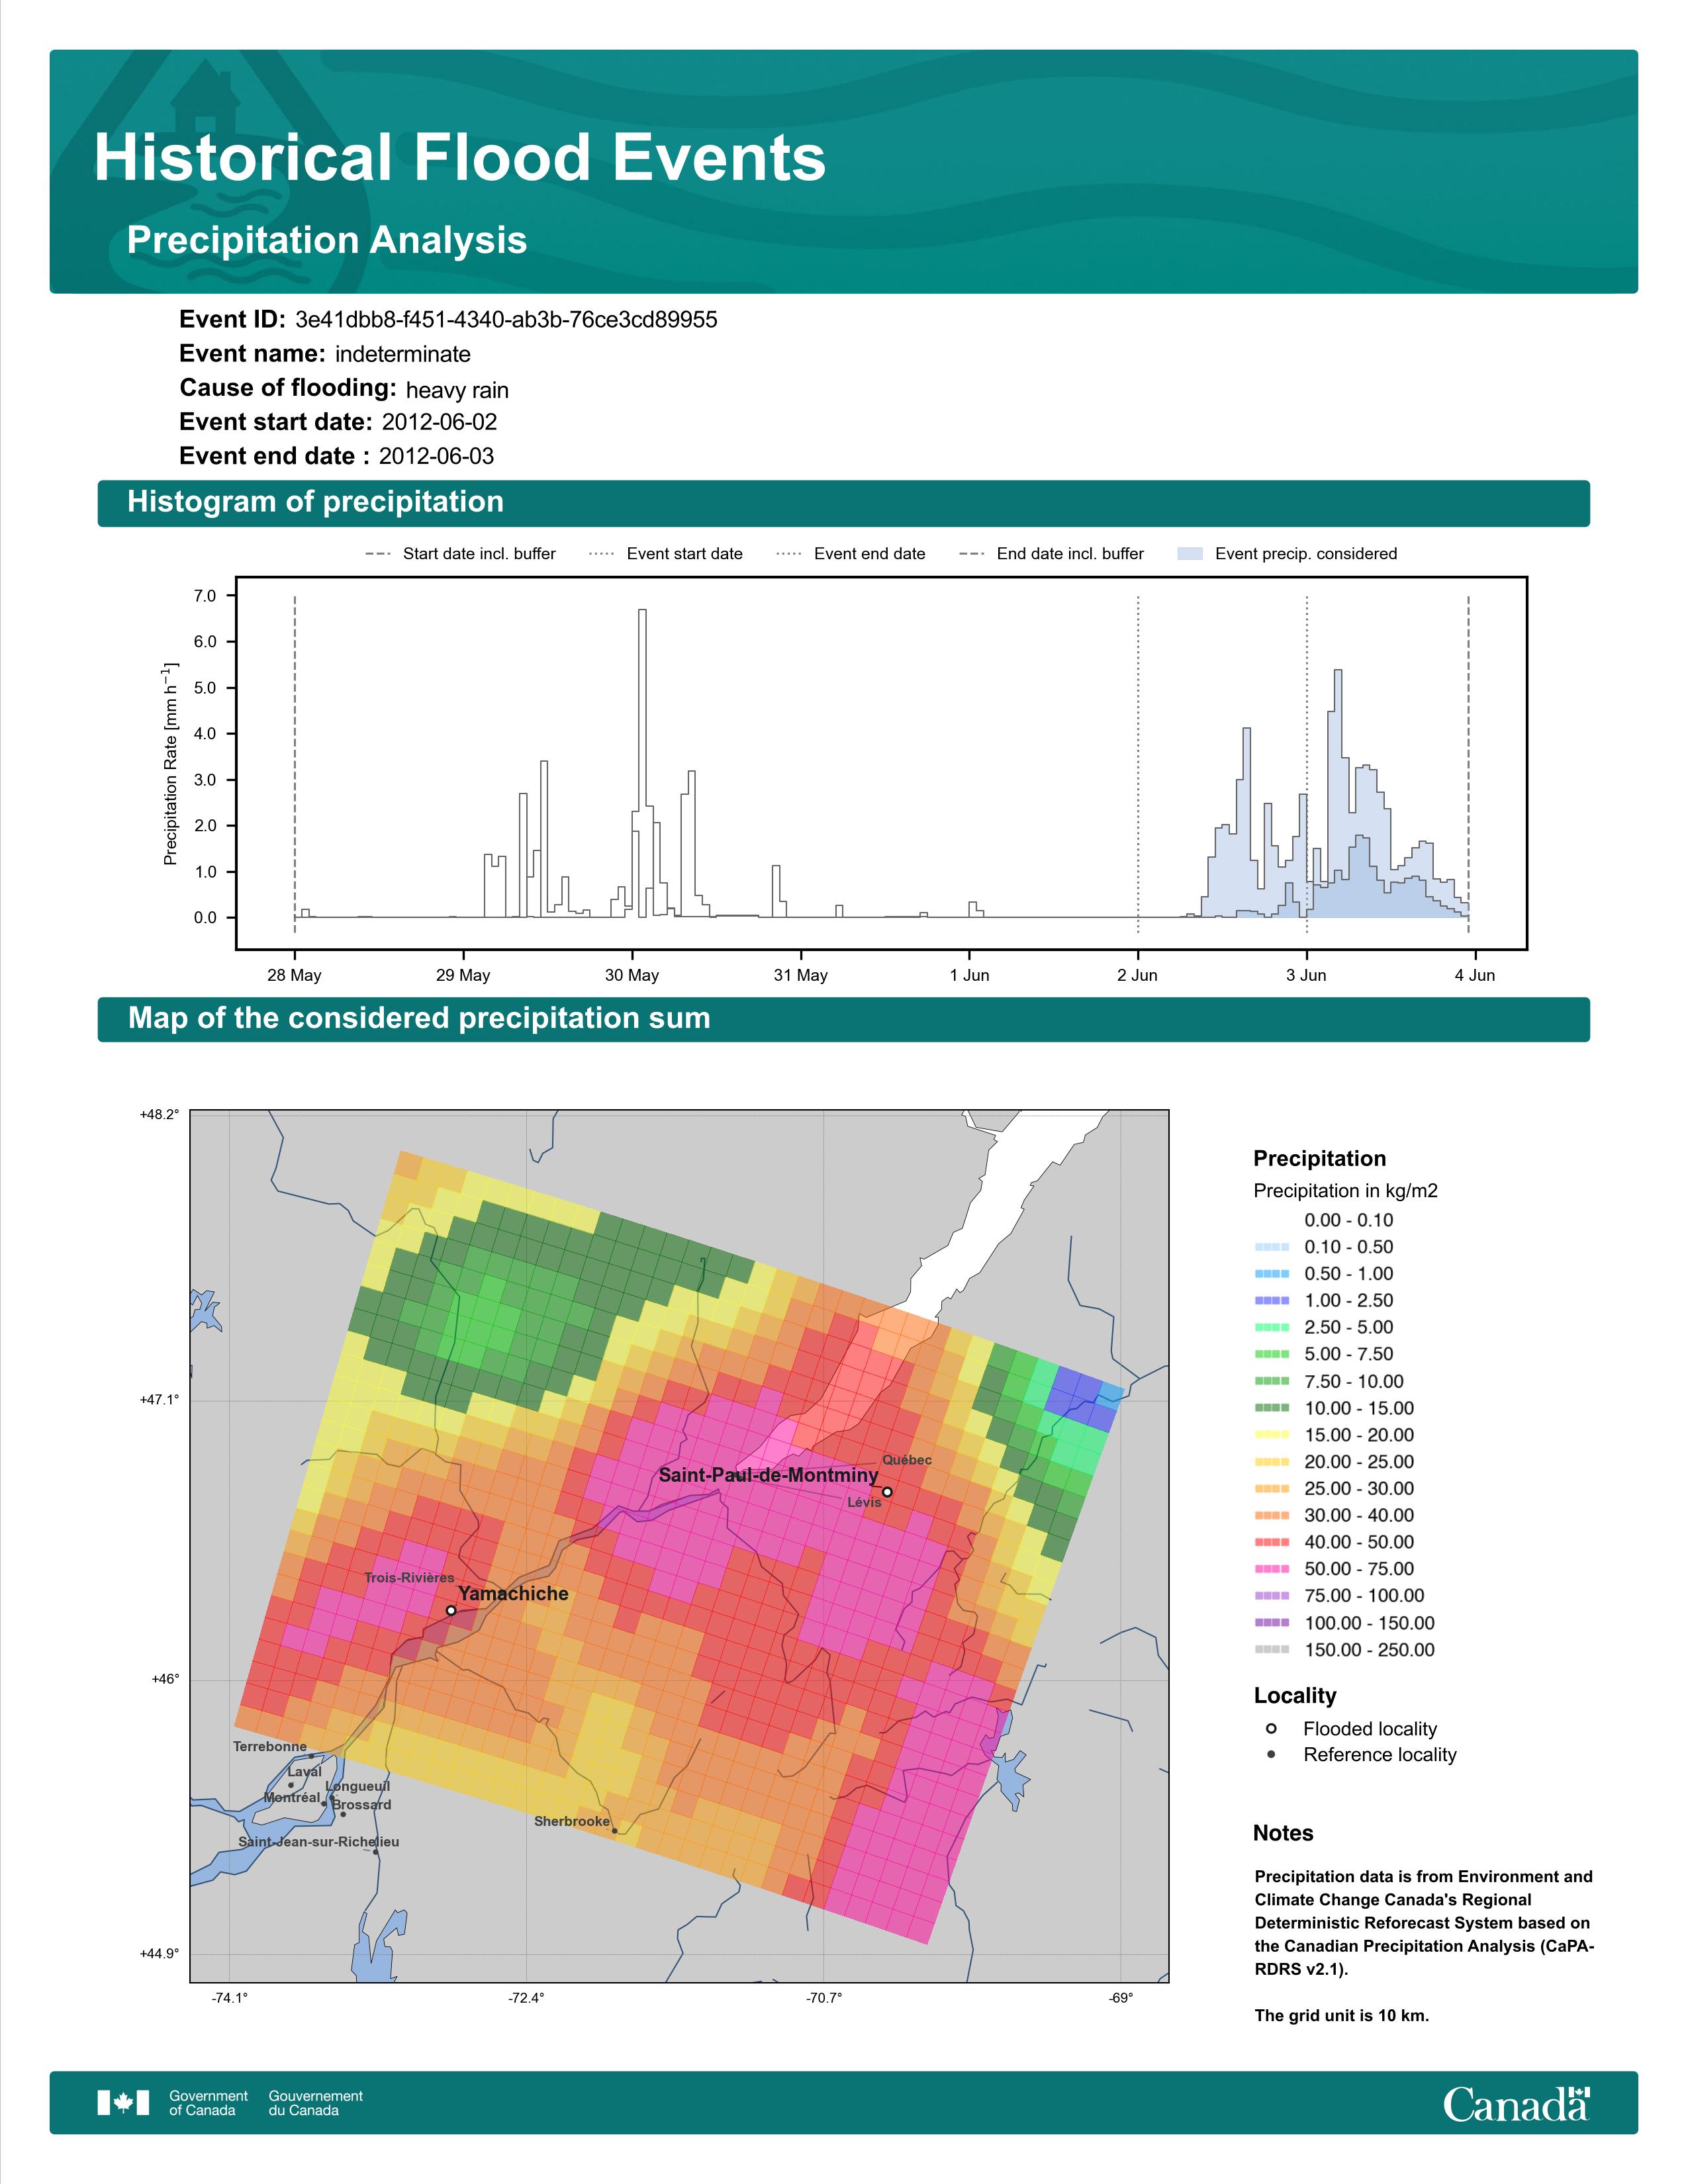Click the '28 May' x-axis label

[x=294, y=975]
